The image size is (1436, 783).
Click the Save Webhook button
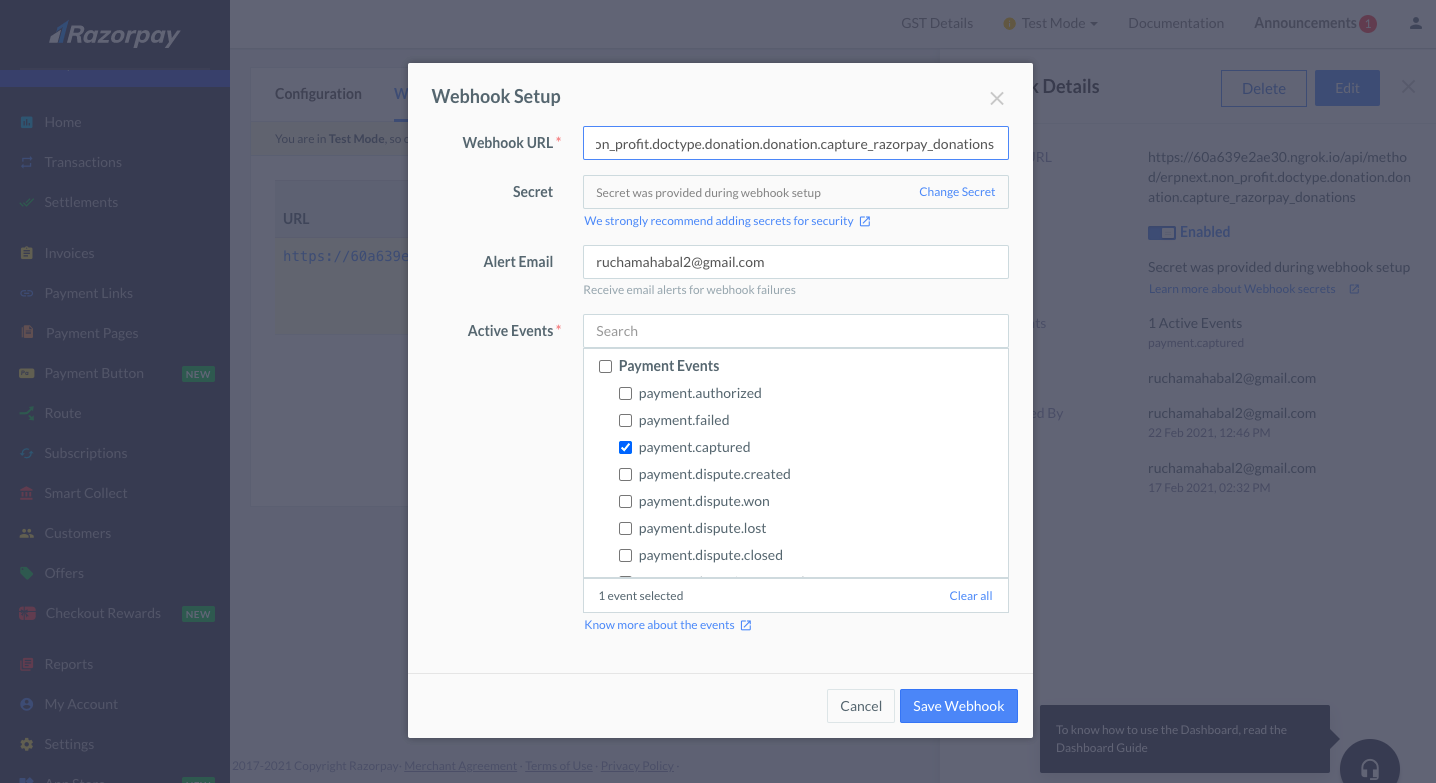click(957, 706)
